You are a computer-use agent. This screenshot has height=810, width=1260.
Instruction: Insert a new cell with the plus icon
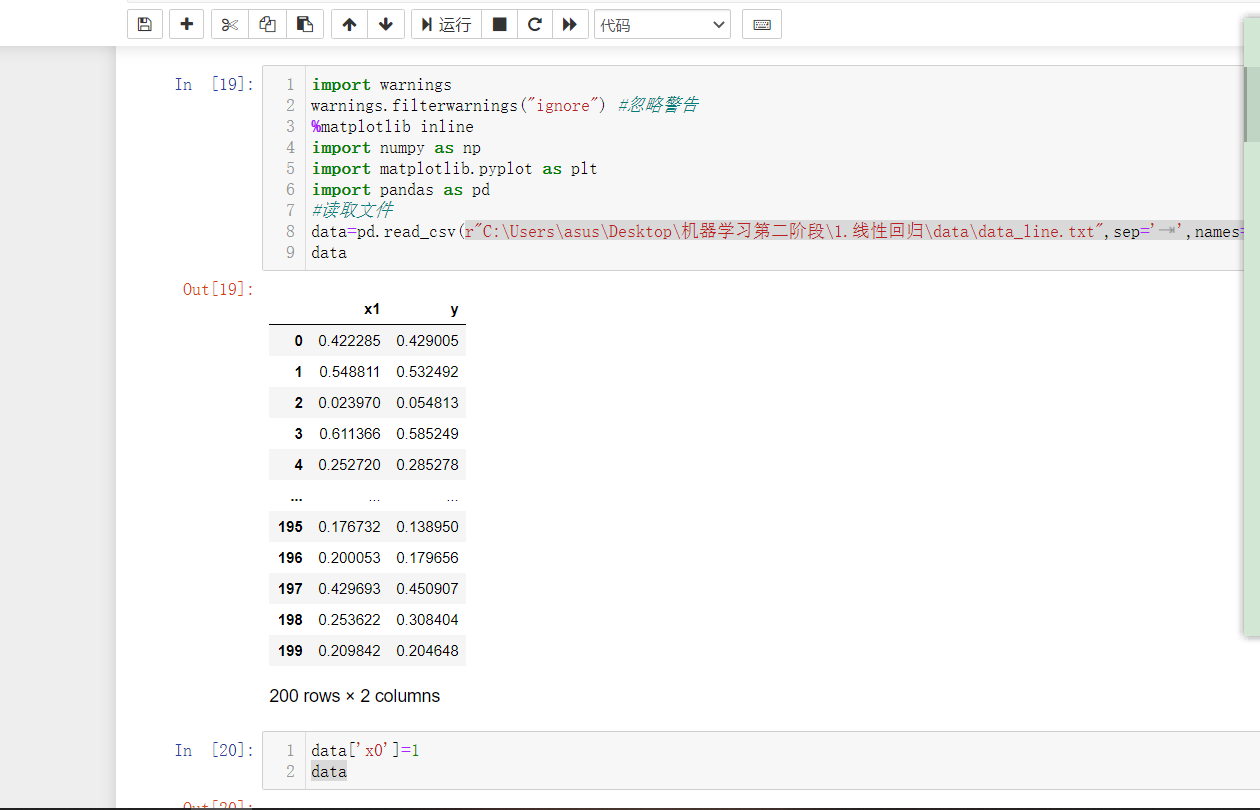click(x=186, y=24)
